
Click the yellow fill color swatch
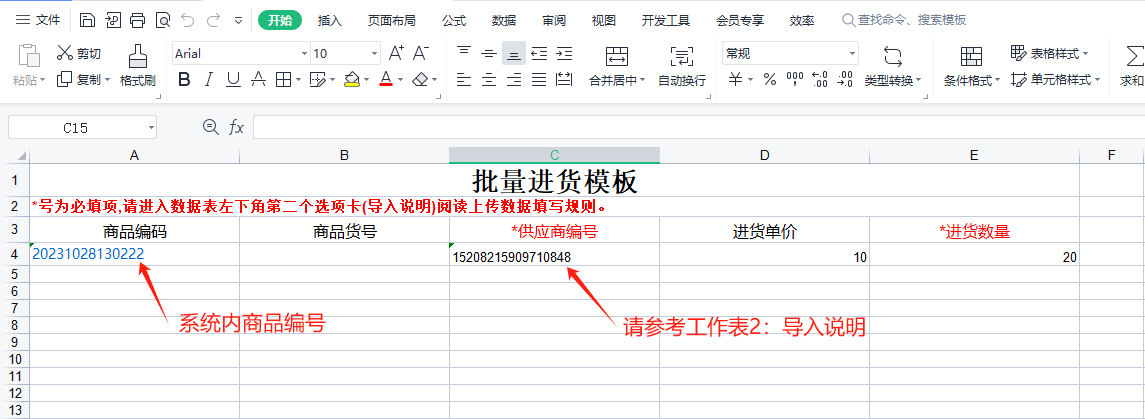click(351, 79)
